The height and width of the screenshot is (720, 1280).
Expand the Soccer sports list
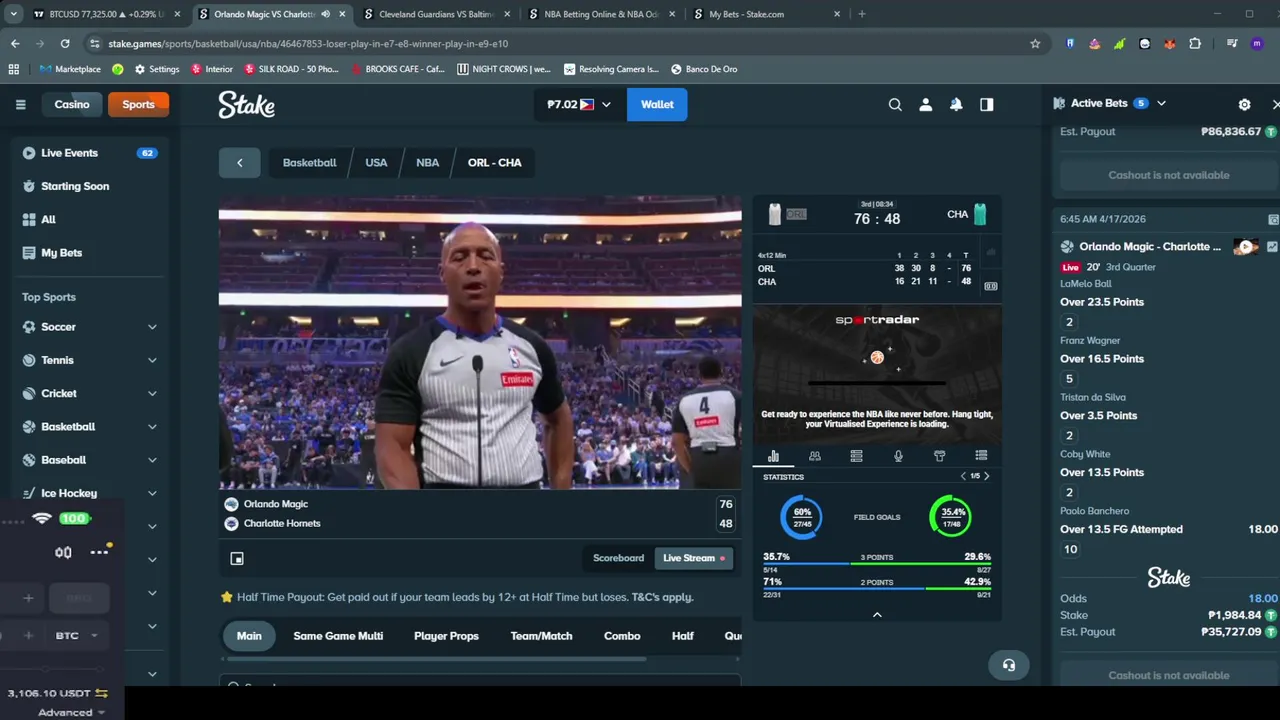(152, 327)
